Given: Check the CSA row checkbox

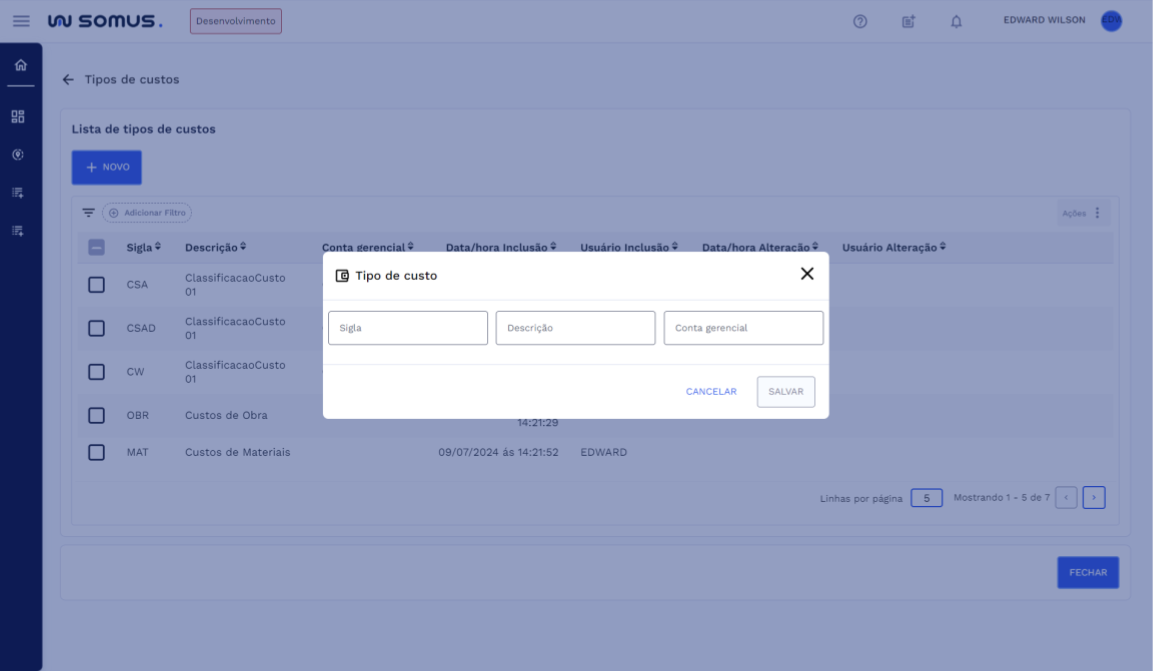Looking at the screenshot, I should (x=96, y=285).
